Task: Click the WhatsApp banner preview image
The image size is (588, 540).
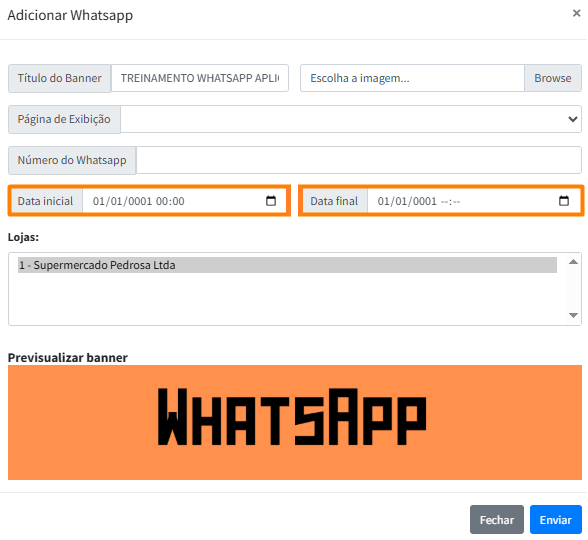Action: [295, 422]
